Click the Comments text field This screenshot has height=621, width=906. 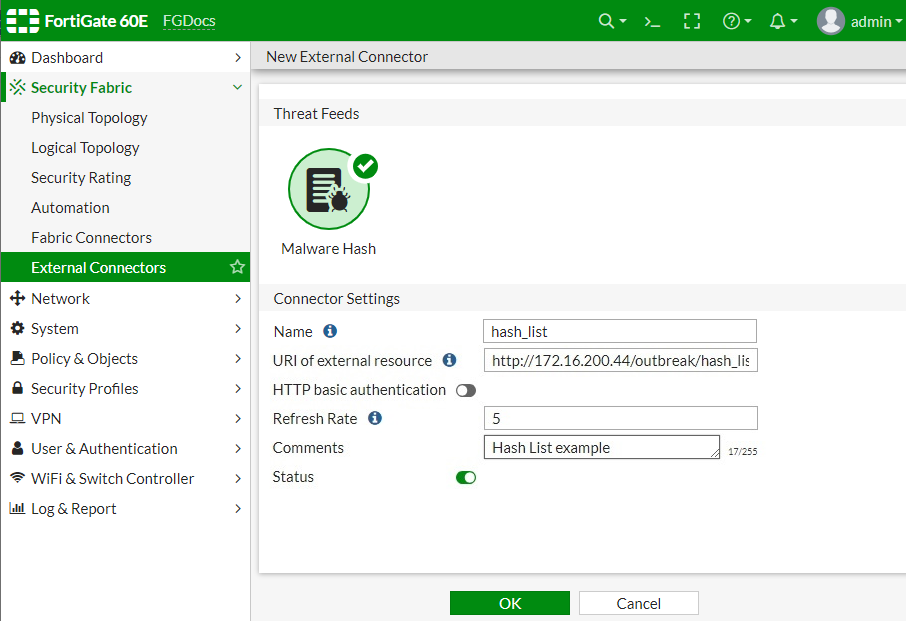coord(601,447)
